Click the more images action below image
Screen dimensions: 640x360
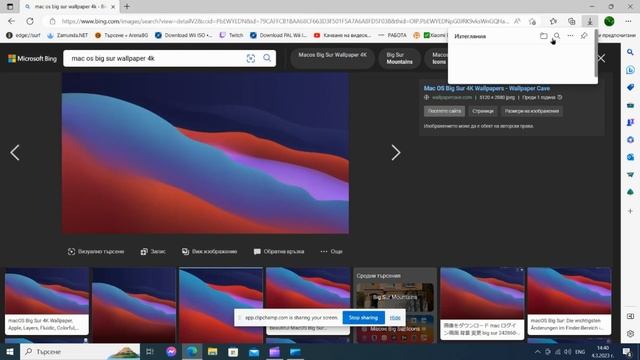pyautogui.click(x=209, y=251)
